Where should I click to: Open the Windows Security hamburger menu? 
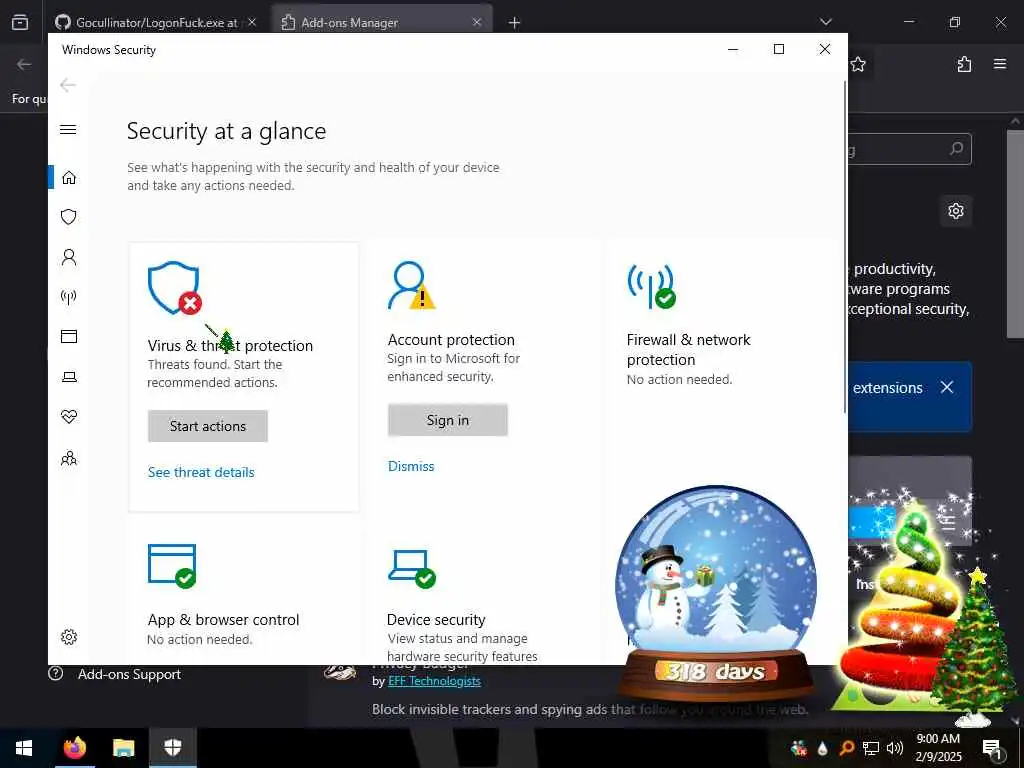68,129
